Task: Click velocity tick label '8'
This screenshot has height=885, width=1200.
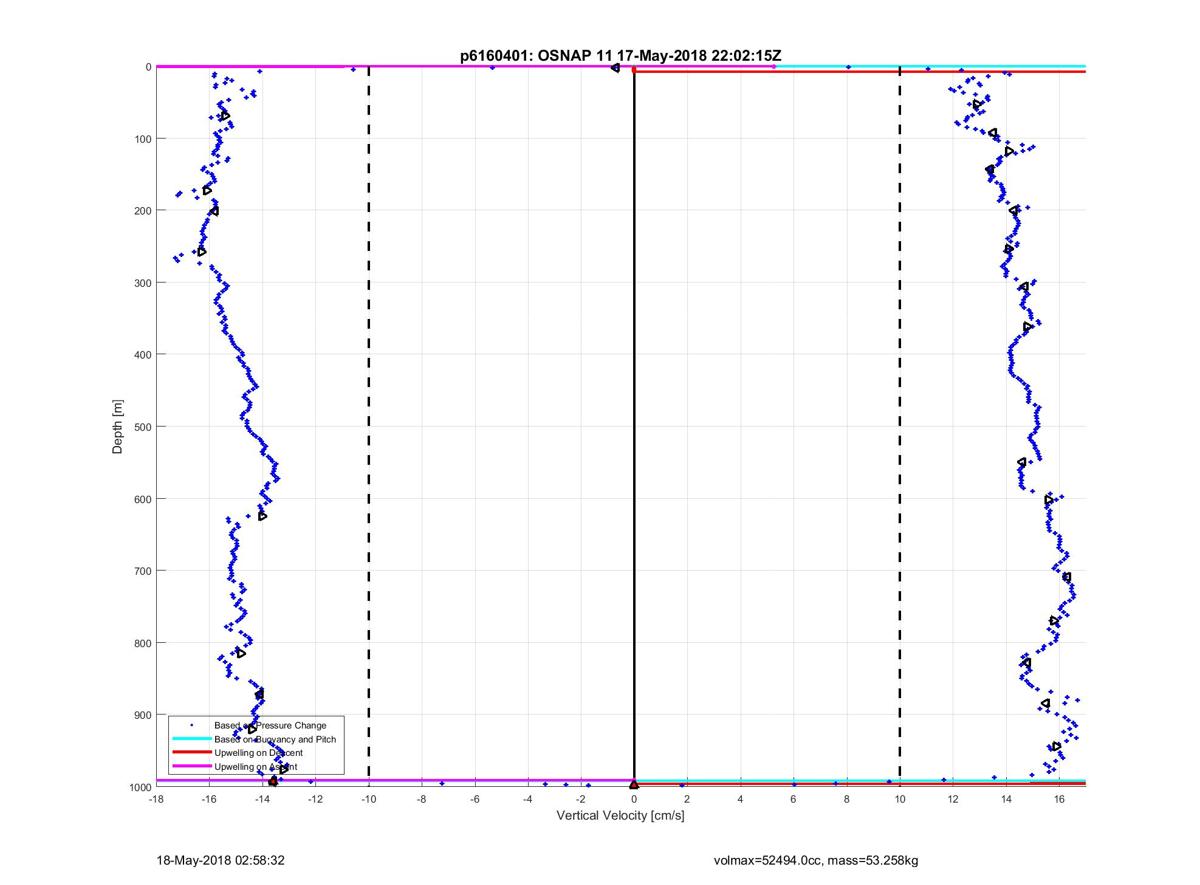Action: (846, 799)
